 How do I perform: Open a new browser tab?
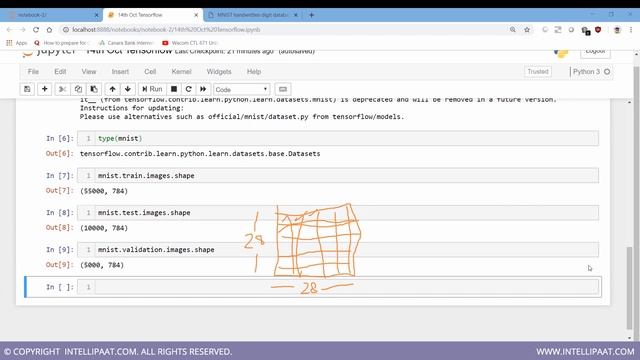(311, 15)
